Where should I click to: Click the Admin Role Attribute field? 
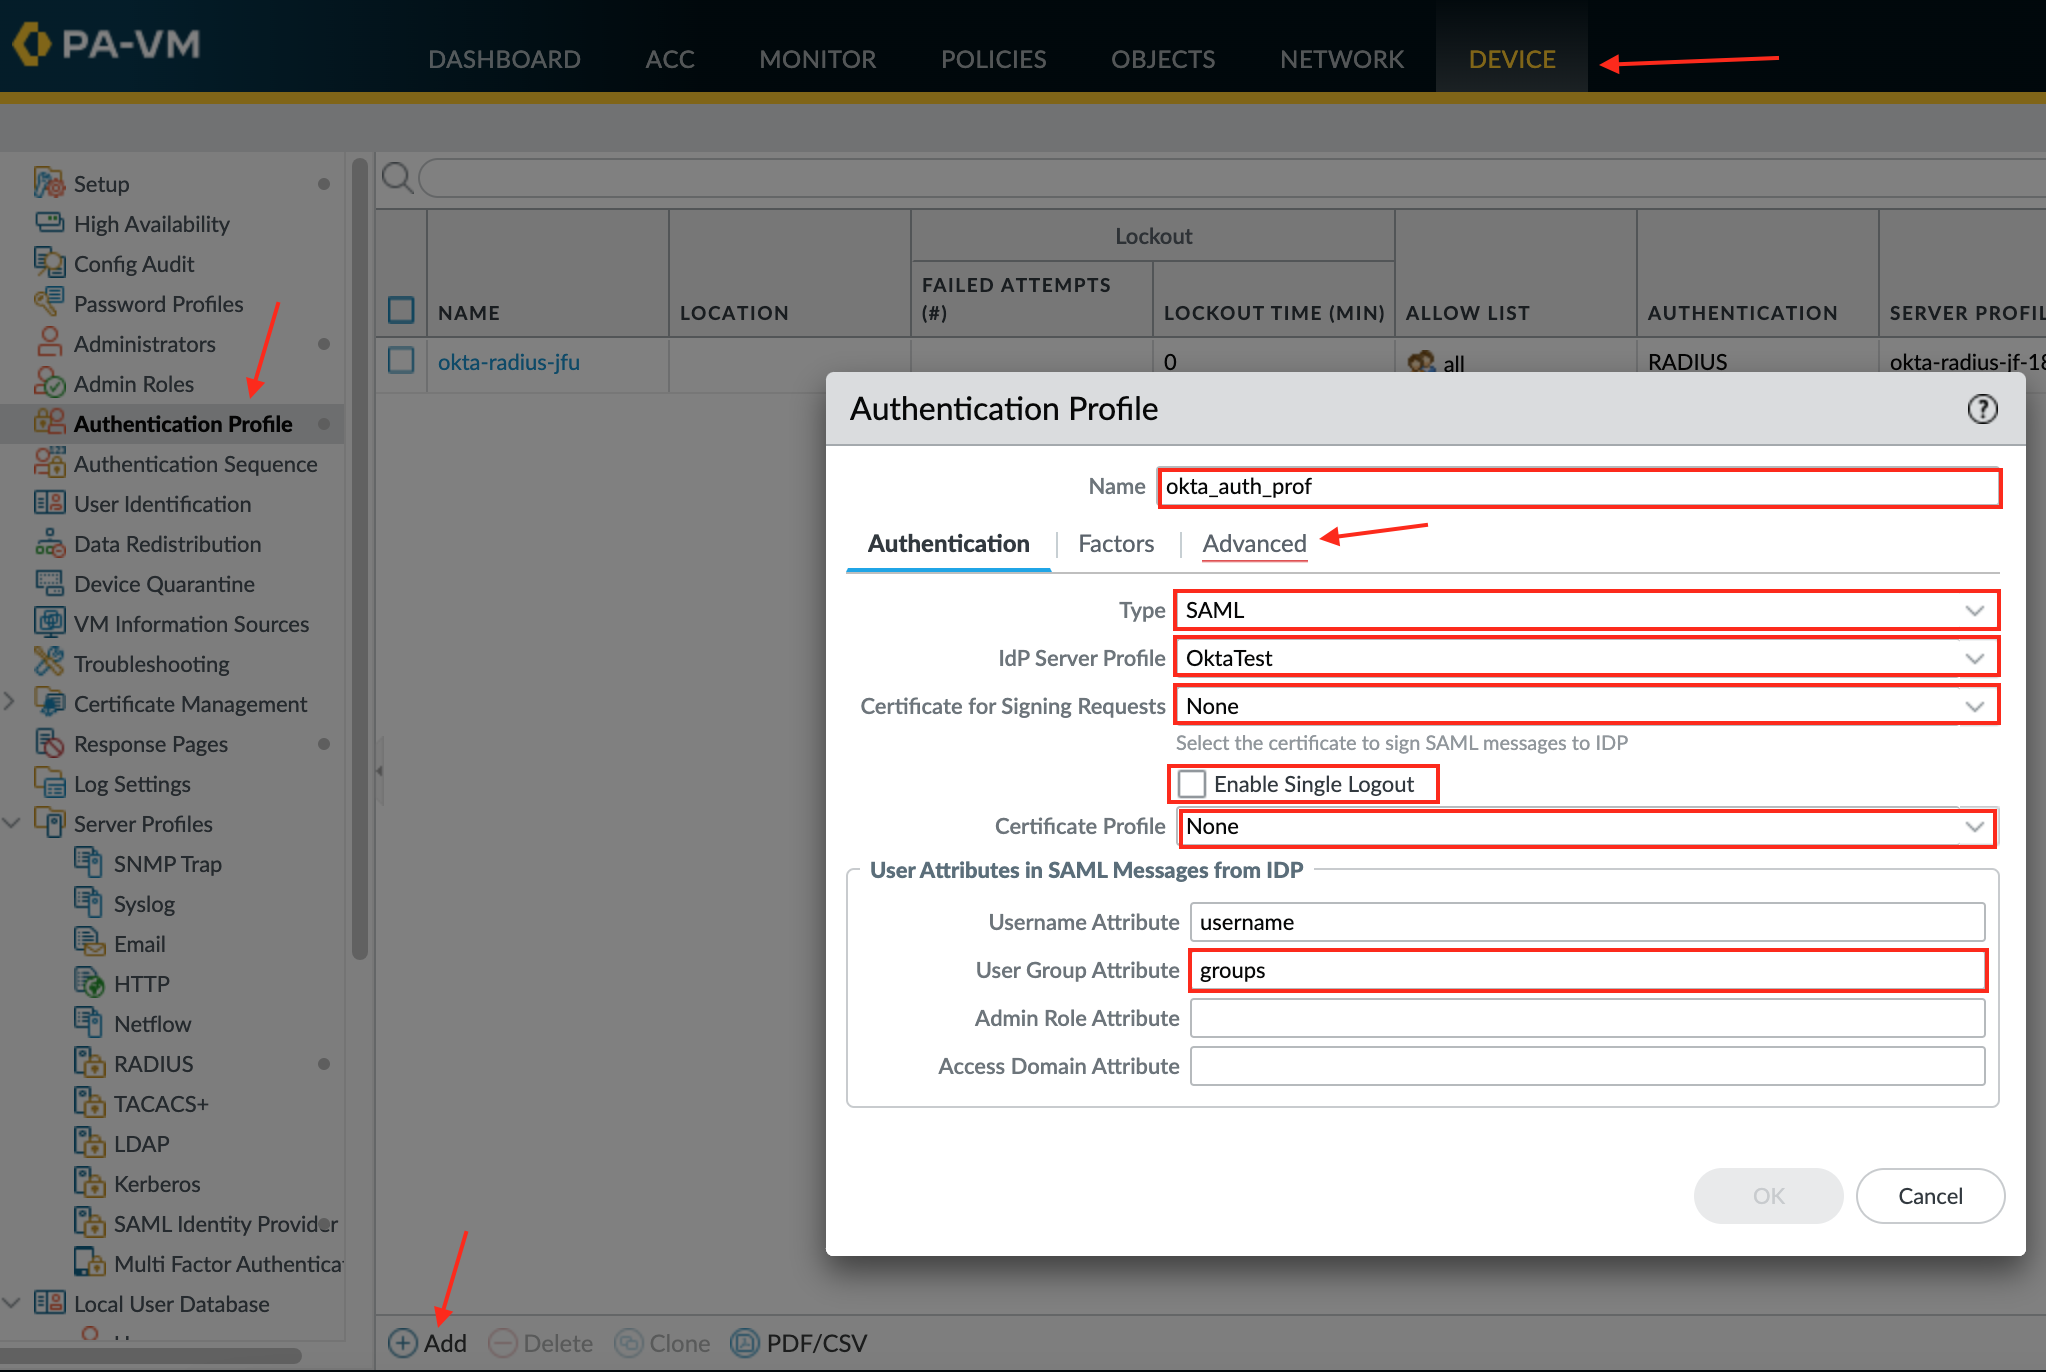(1586, 1018)
